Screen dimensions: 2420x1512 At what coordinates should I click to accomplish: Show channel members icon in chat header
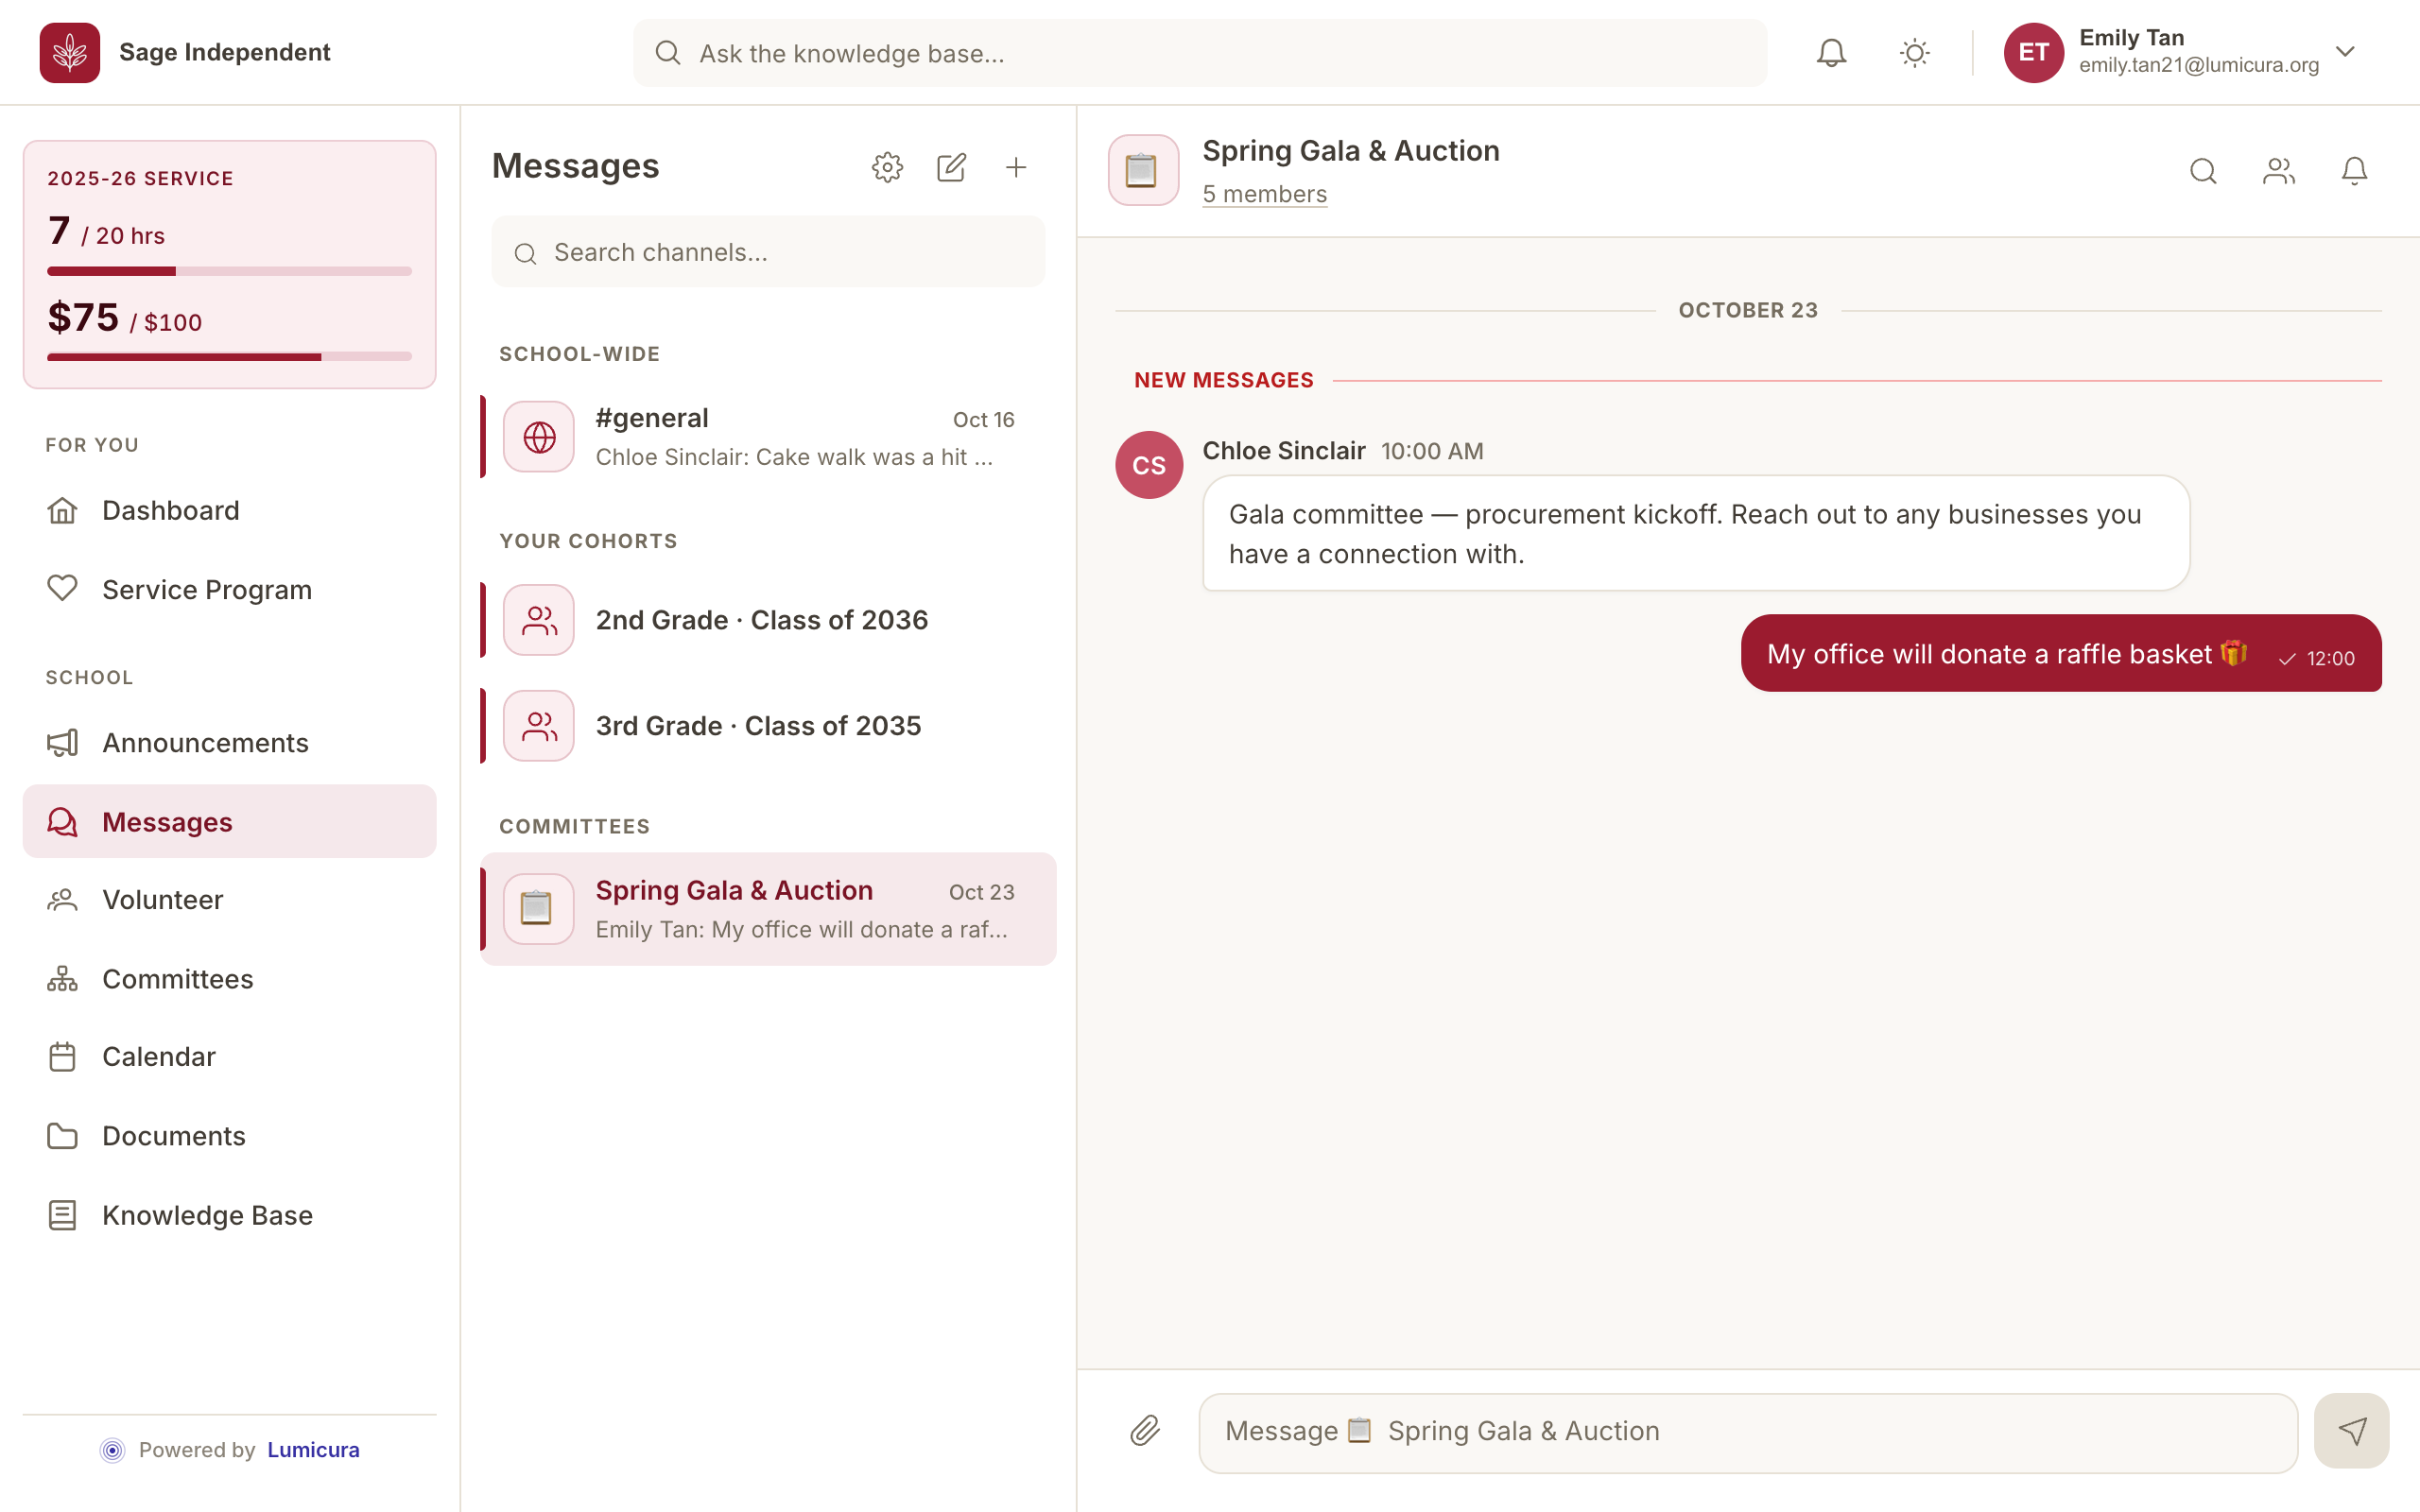2279,171
